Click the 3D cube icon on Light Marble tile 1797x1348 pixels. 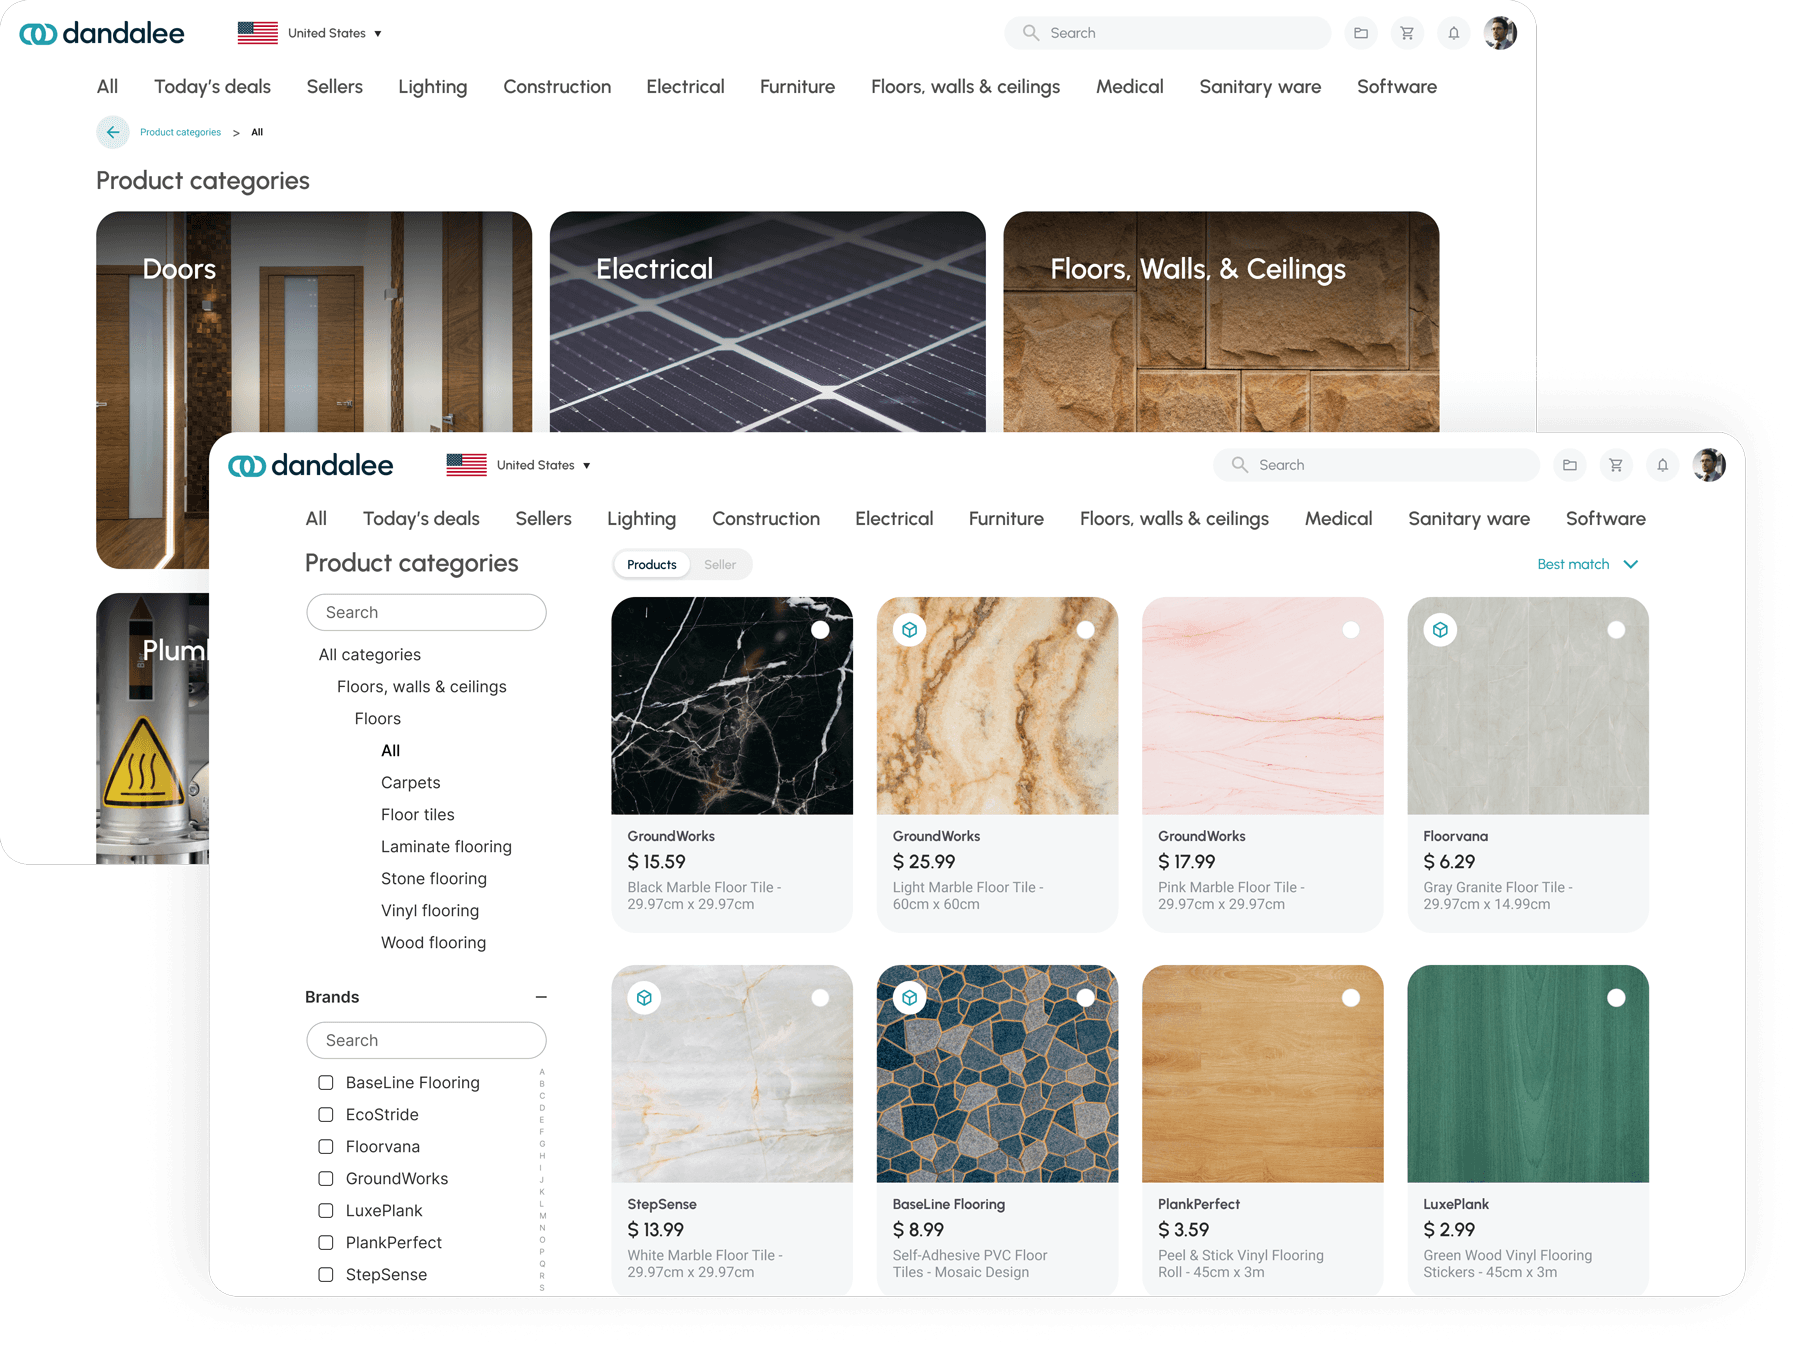click(909, 630)
